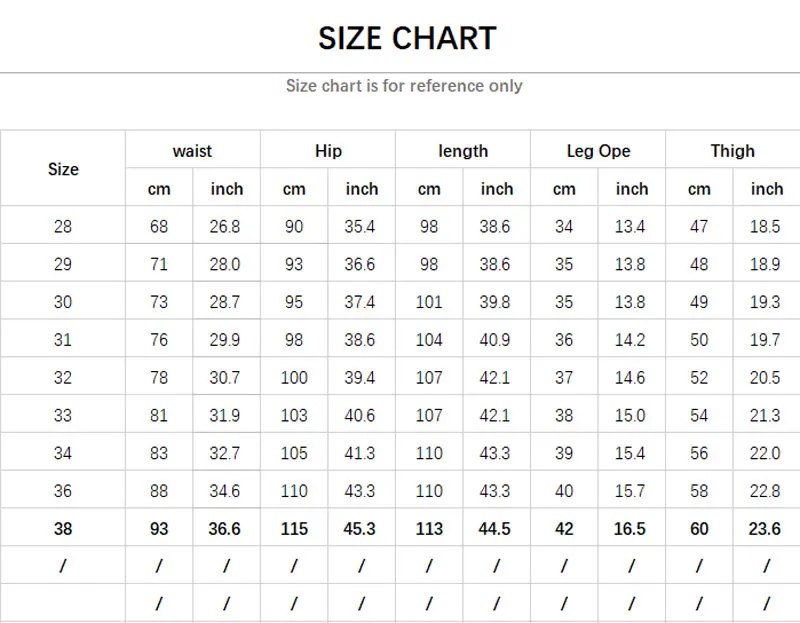Click length inch value 40.9
Screen dimensions: 800x623
(494, 340)
